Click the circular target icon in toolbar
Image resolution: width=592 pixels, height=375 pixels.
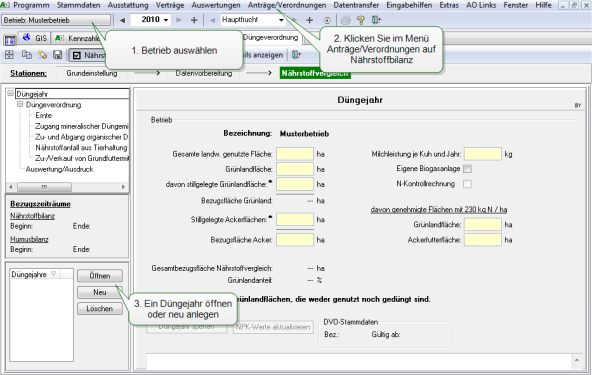327,20
